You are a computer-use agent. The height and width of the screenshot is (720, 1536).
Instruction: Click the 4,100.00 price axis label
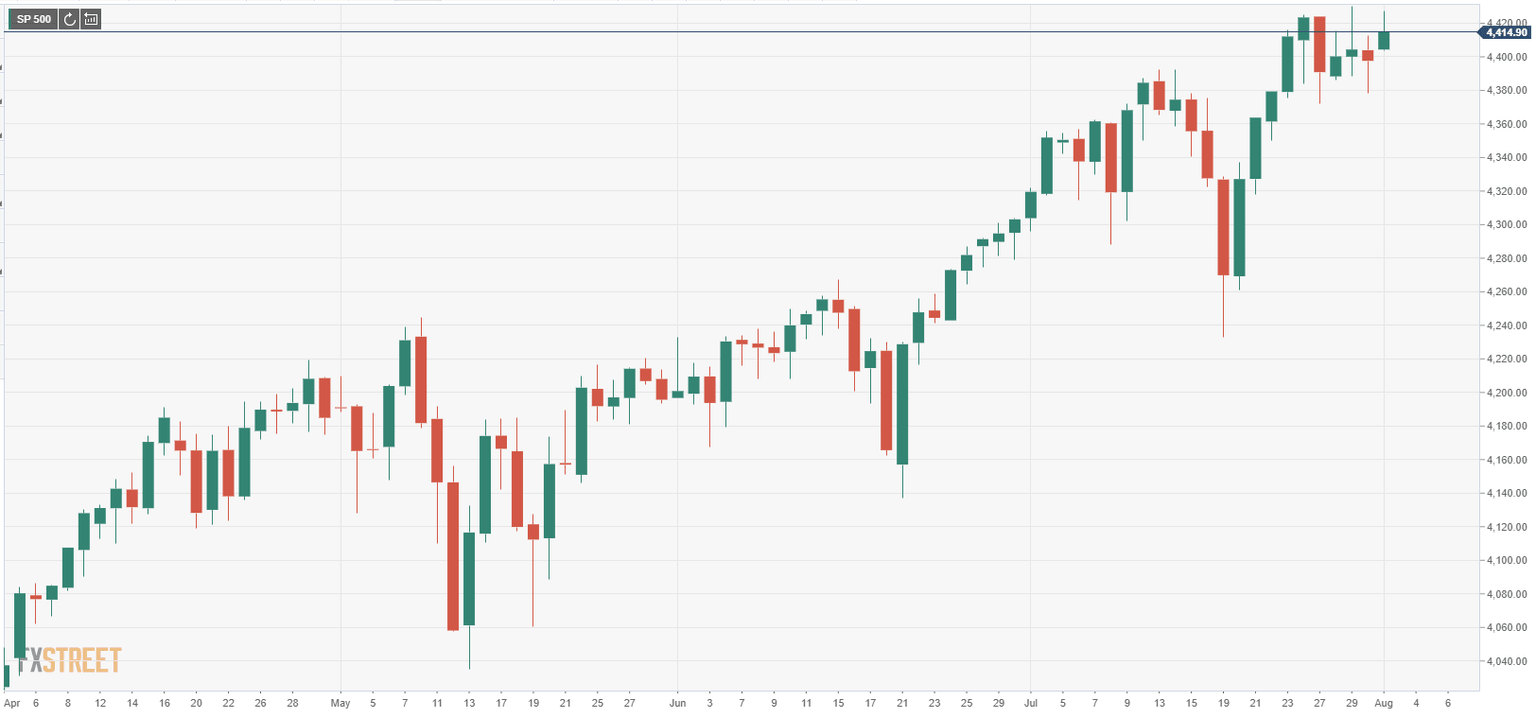coord(1505,561)
